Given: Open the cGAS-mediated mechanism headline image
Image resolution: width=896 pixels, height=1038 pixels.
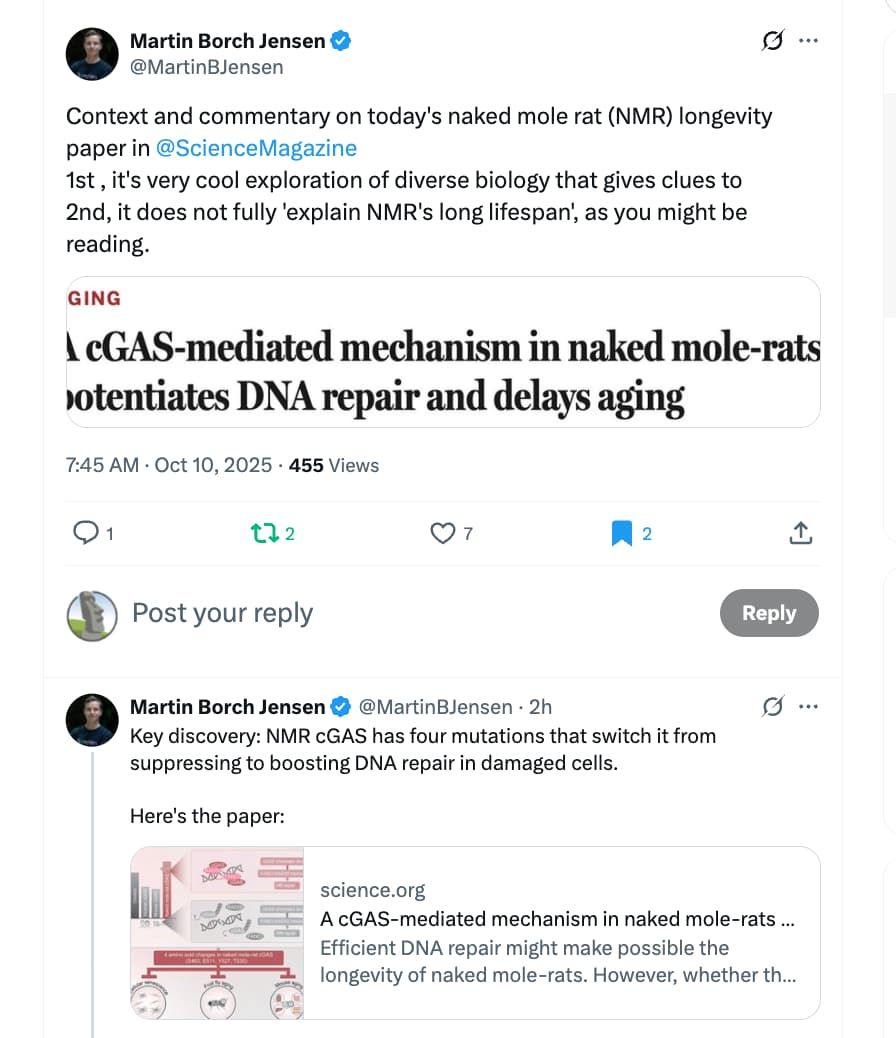Looking at the screenshot, I should pos(443,352).
